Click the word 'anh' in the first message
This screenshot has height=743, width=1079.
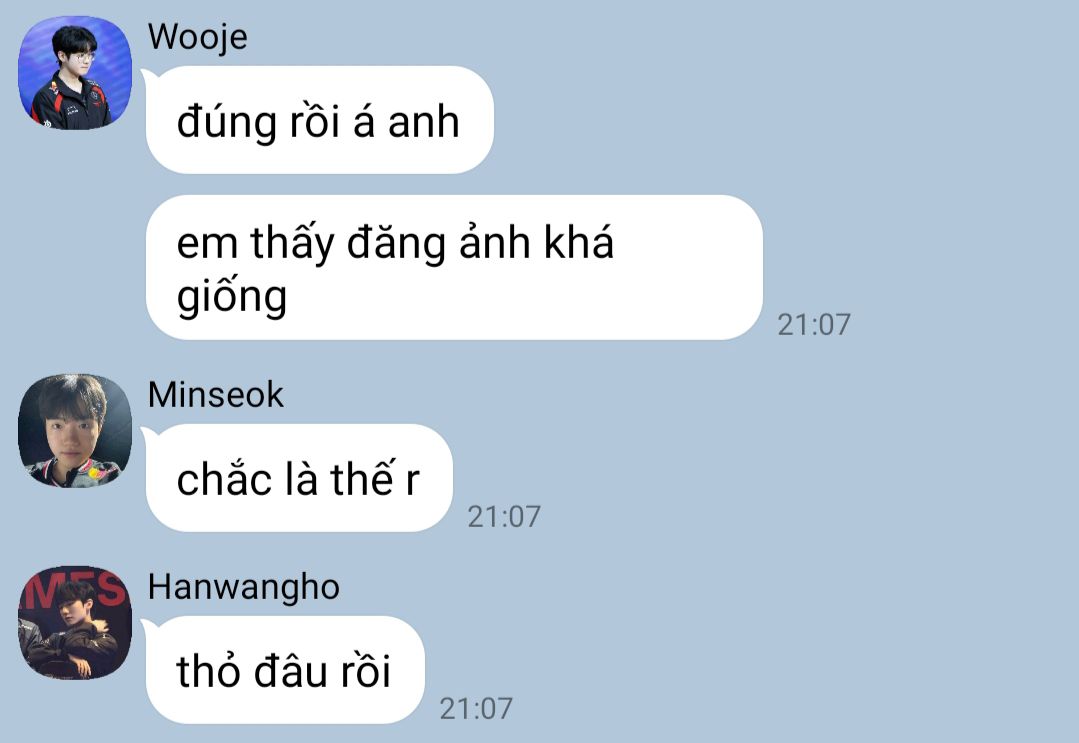click(x=423, y=122)
